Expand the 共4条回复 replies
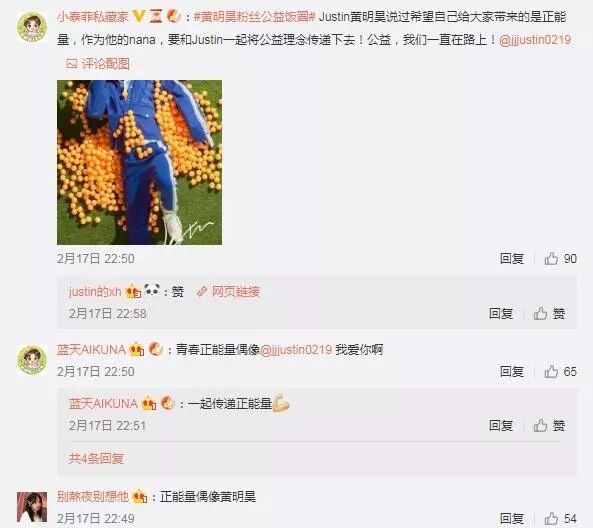This screenshot has height=528, width=593. tap(96, 458)
